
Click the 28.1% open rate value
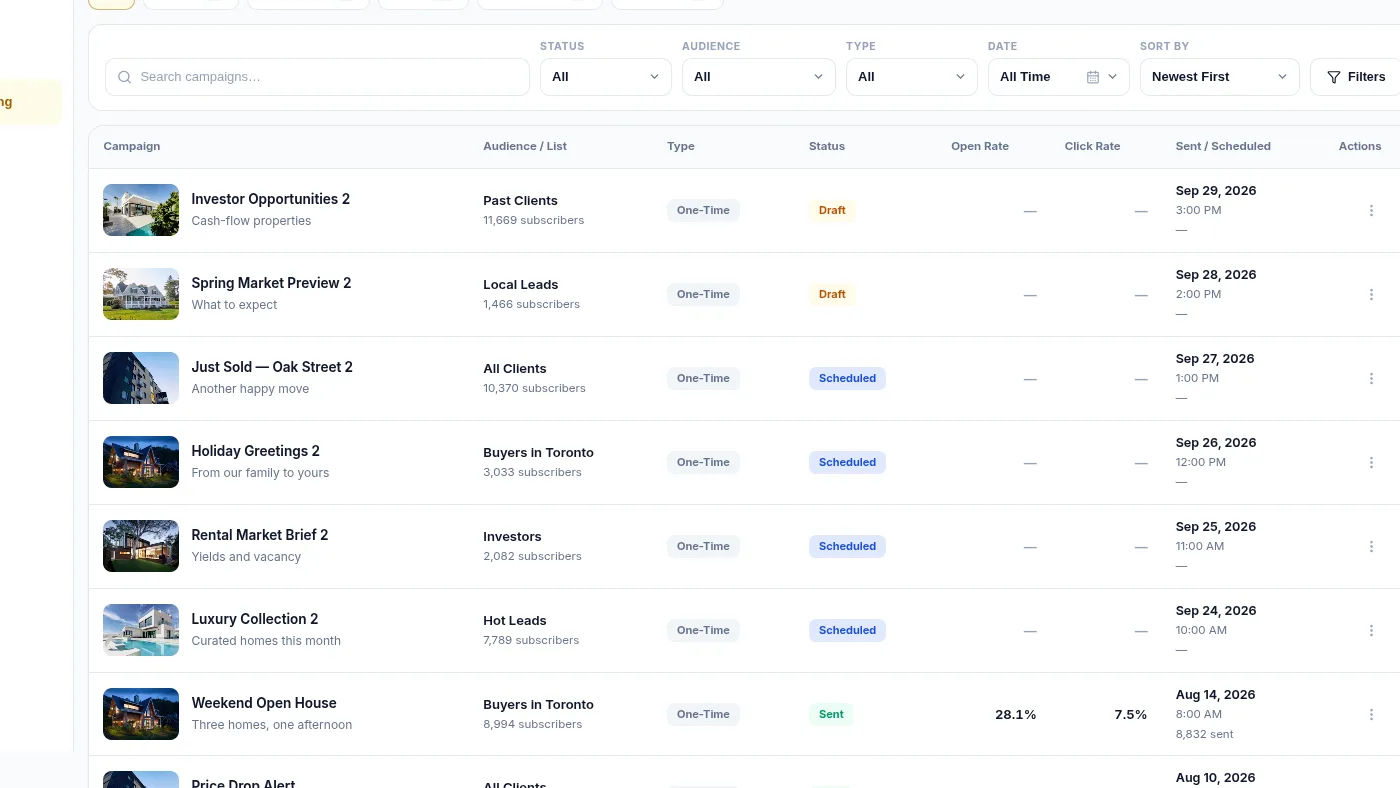[1015, 714]
